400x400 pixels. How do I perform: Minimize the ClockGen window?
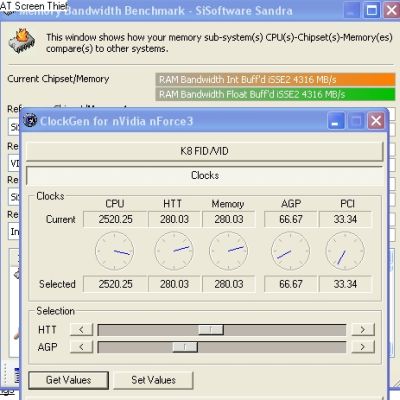pos(336,120)
